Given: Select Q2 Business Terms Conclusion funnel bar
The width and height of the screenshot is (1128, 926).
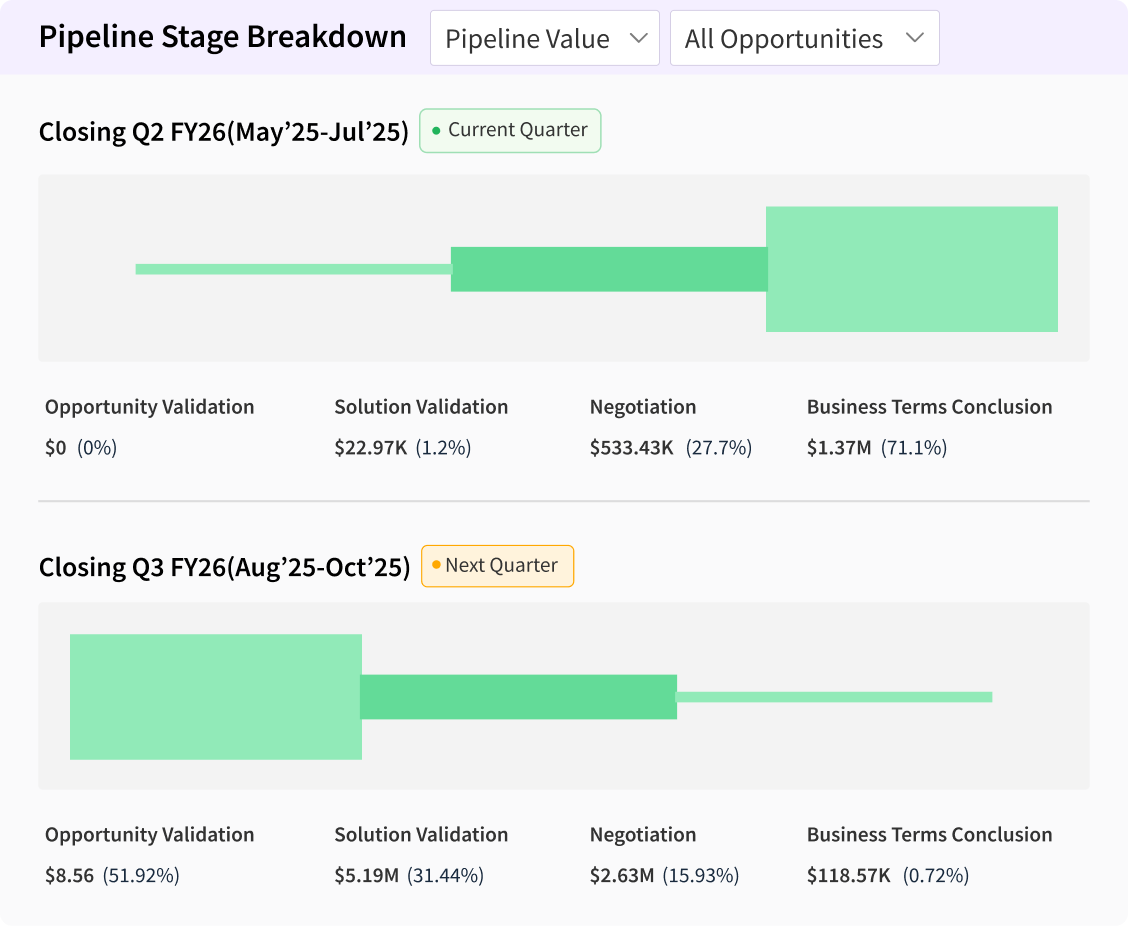Looking at the screenshot, I should click(x=911, y=269).
